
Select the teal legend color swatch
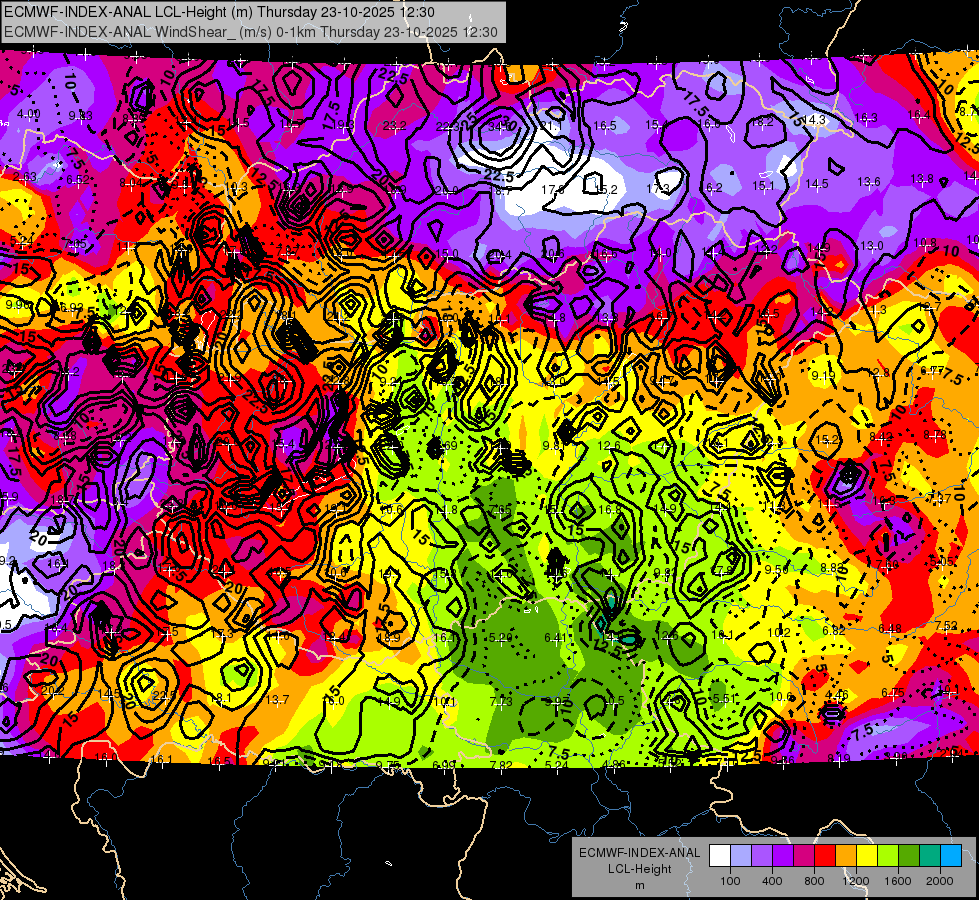coord(930,856)
